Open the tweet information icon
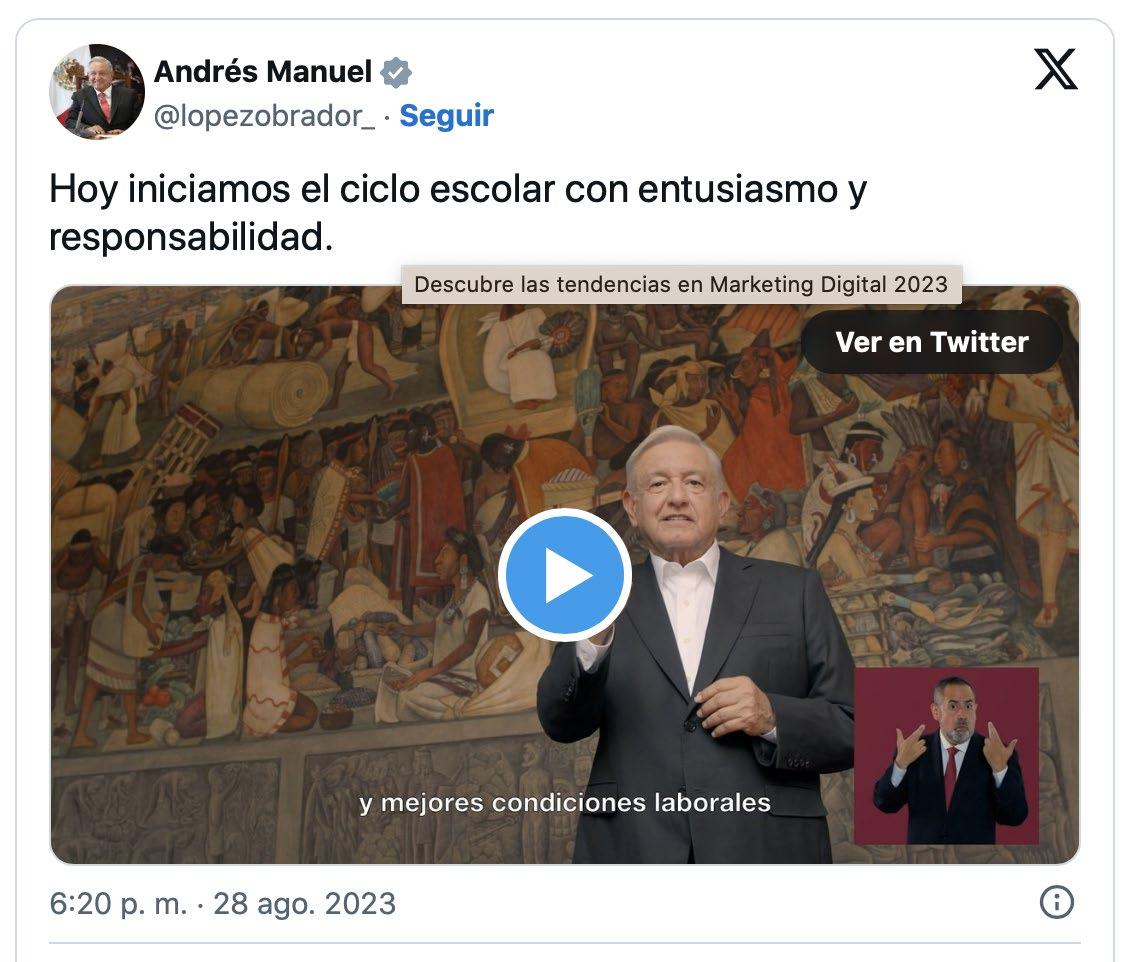The width and height of the screenshot is (1132, 962). pos(1057,902)
